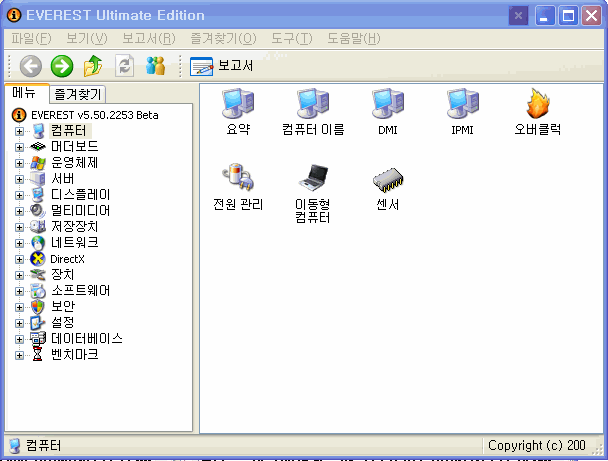Viewport: 608px width, 461px height.
Task: Select 설정 tree item
Action: (62, 323)
